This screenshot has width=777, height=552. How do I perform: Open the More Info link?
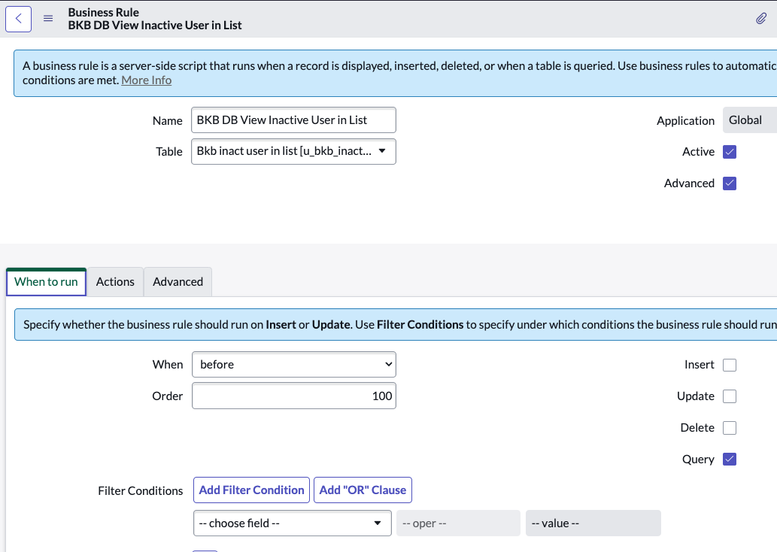(x=146, y=80)
